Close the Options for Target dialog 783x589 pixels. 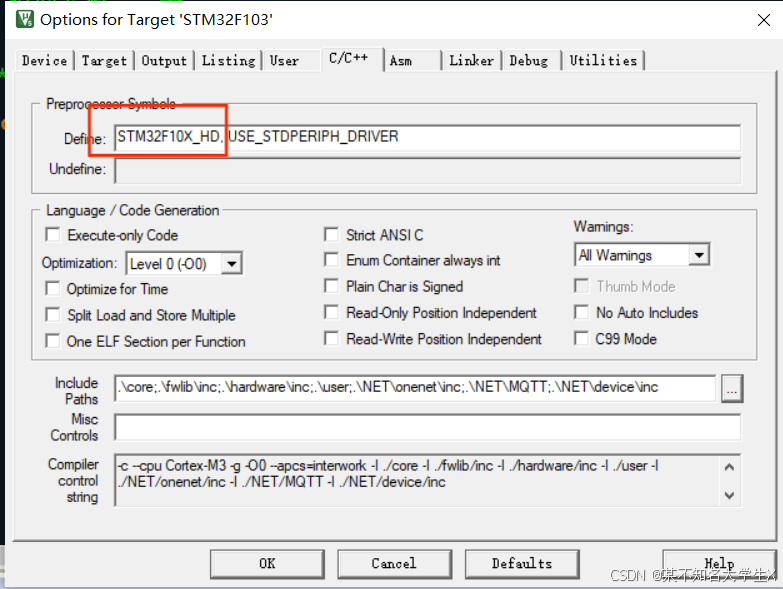(x=764, y=20)
